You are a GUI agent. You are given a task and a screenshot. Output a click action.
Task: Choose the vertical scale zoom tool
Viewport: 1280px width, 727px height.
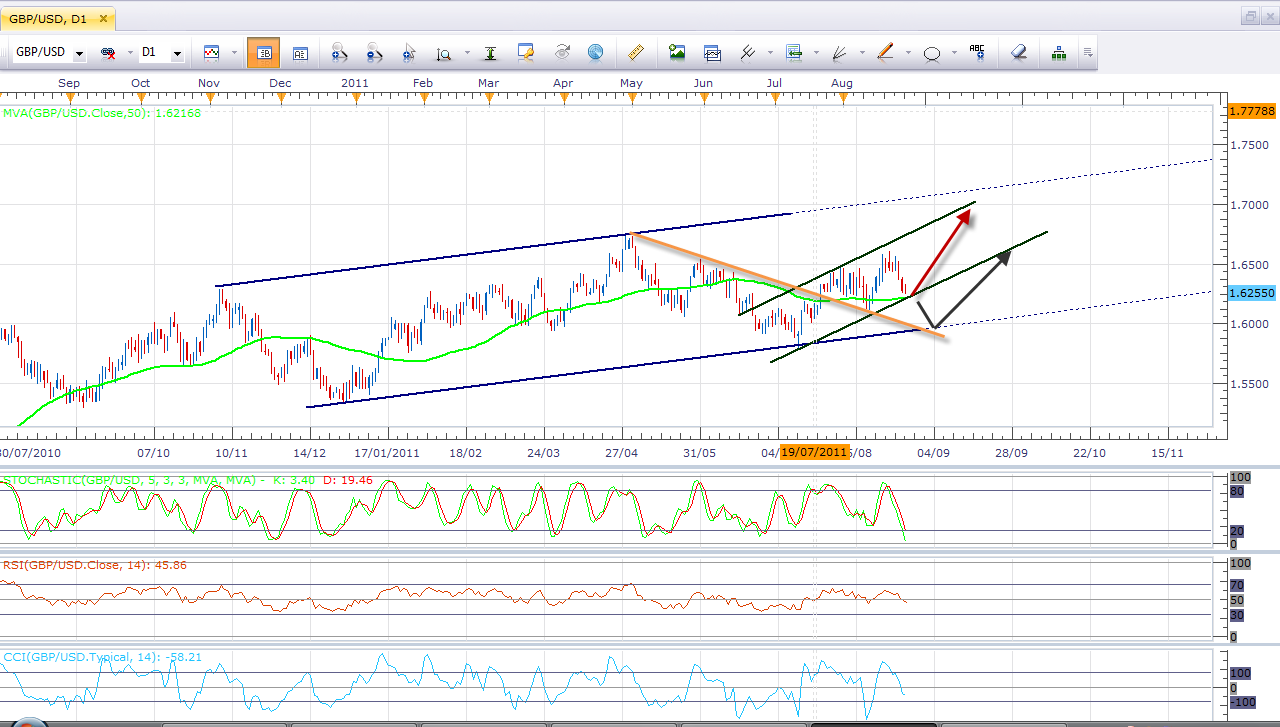(x=443, y=53)
